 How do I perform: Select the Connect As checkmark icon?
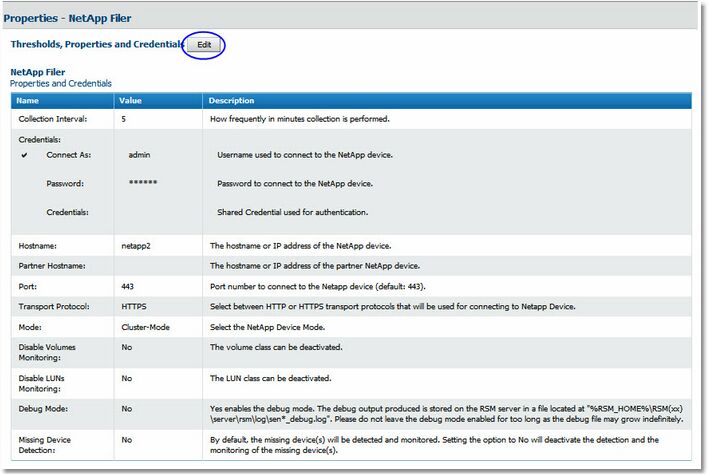(24, 155)
